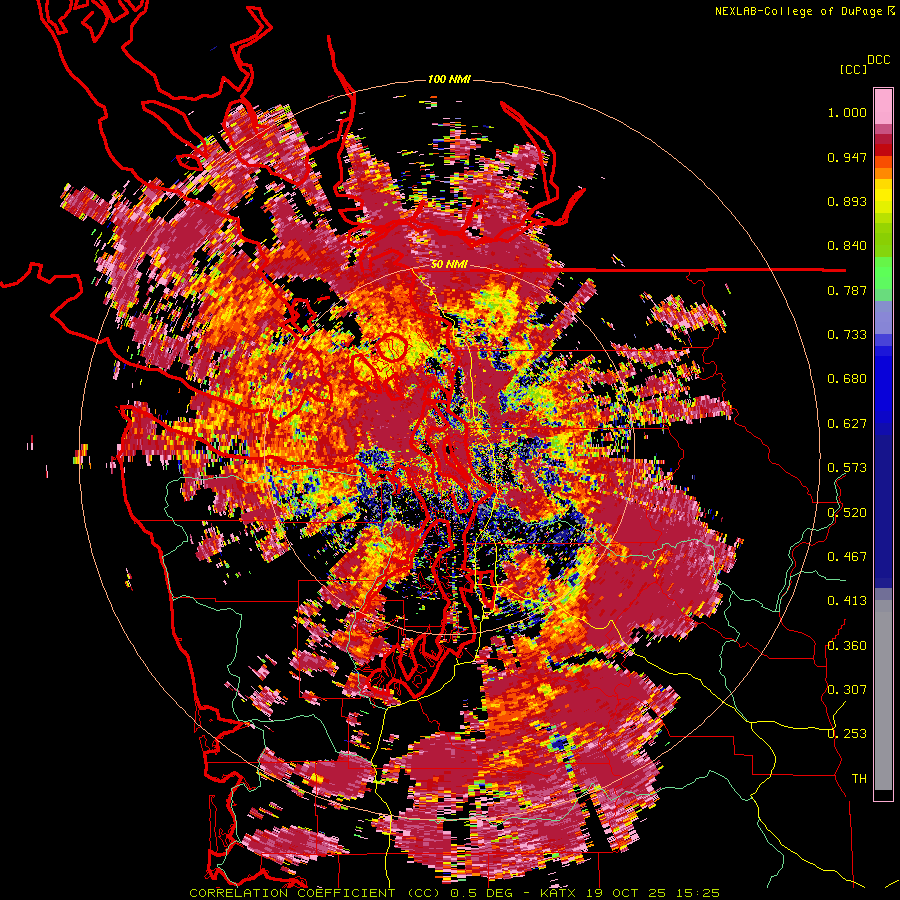900x900 pixels.
Task: Click the 0.413 legend value
Action: click(847, 601)
